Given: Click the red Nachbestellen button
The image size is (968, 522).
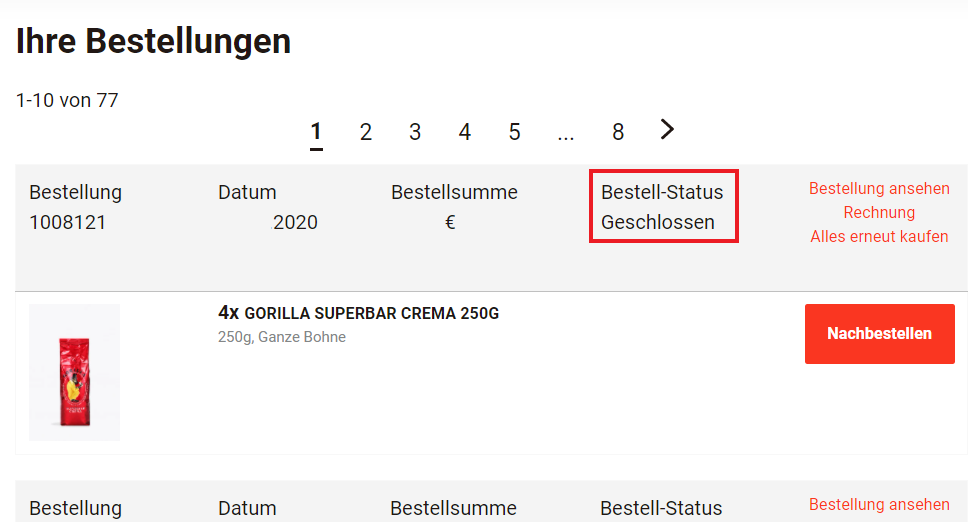Looking at the screenshot, I should 880,334.
